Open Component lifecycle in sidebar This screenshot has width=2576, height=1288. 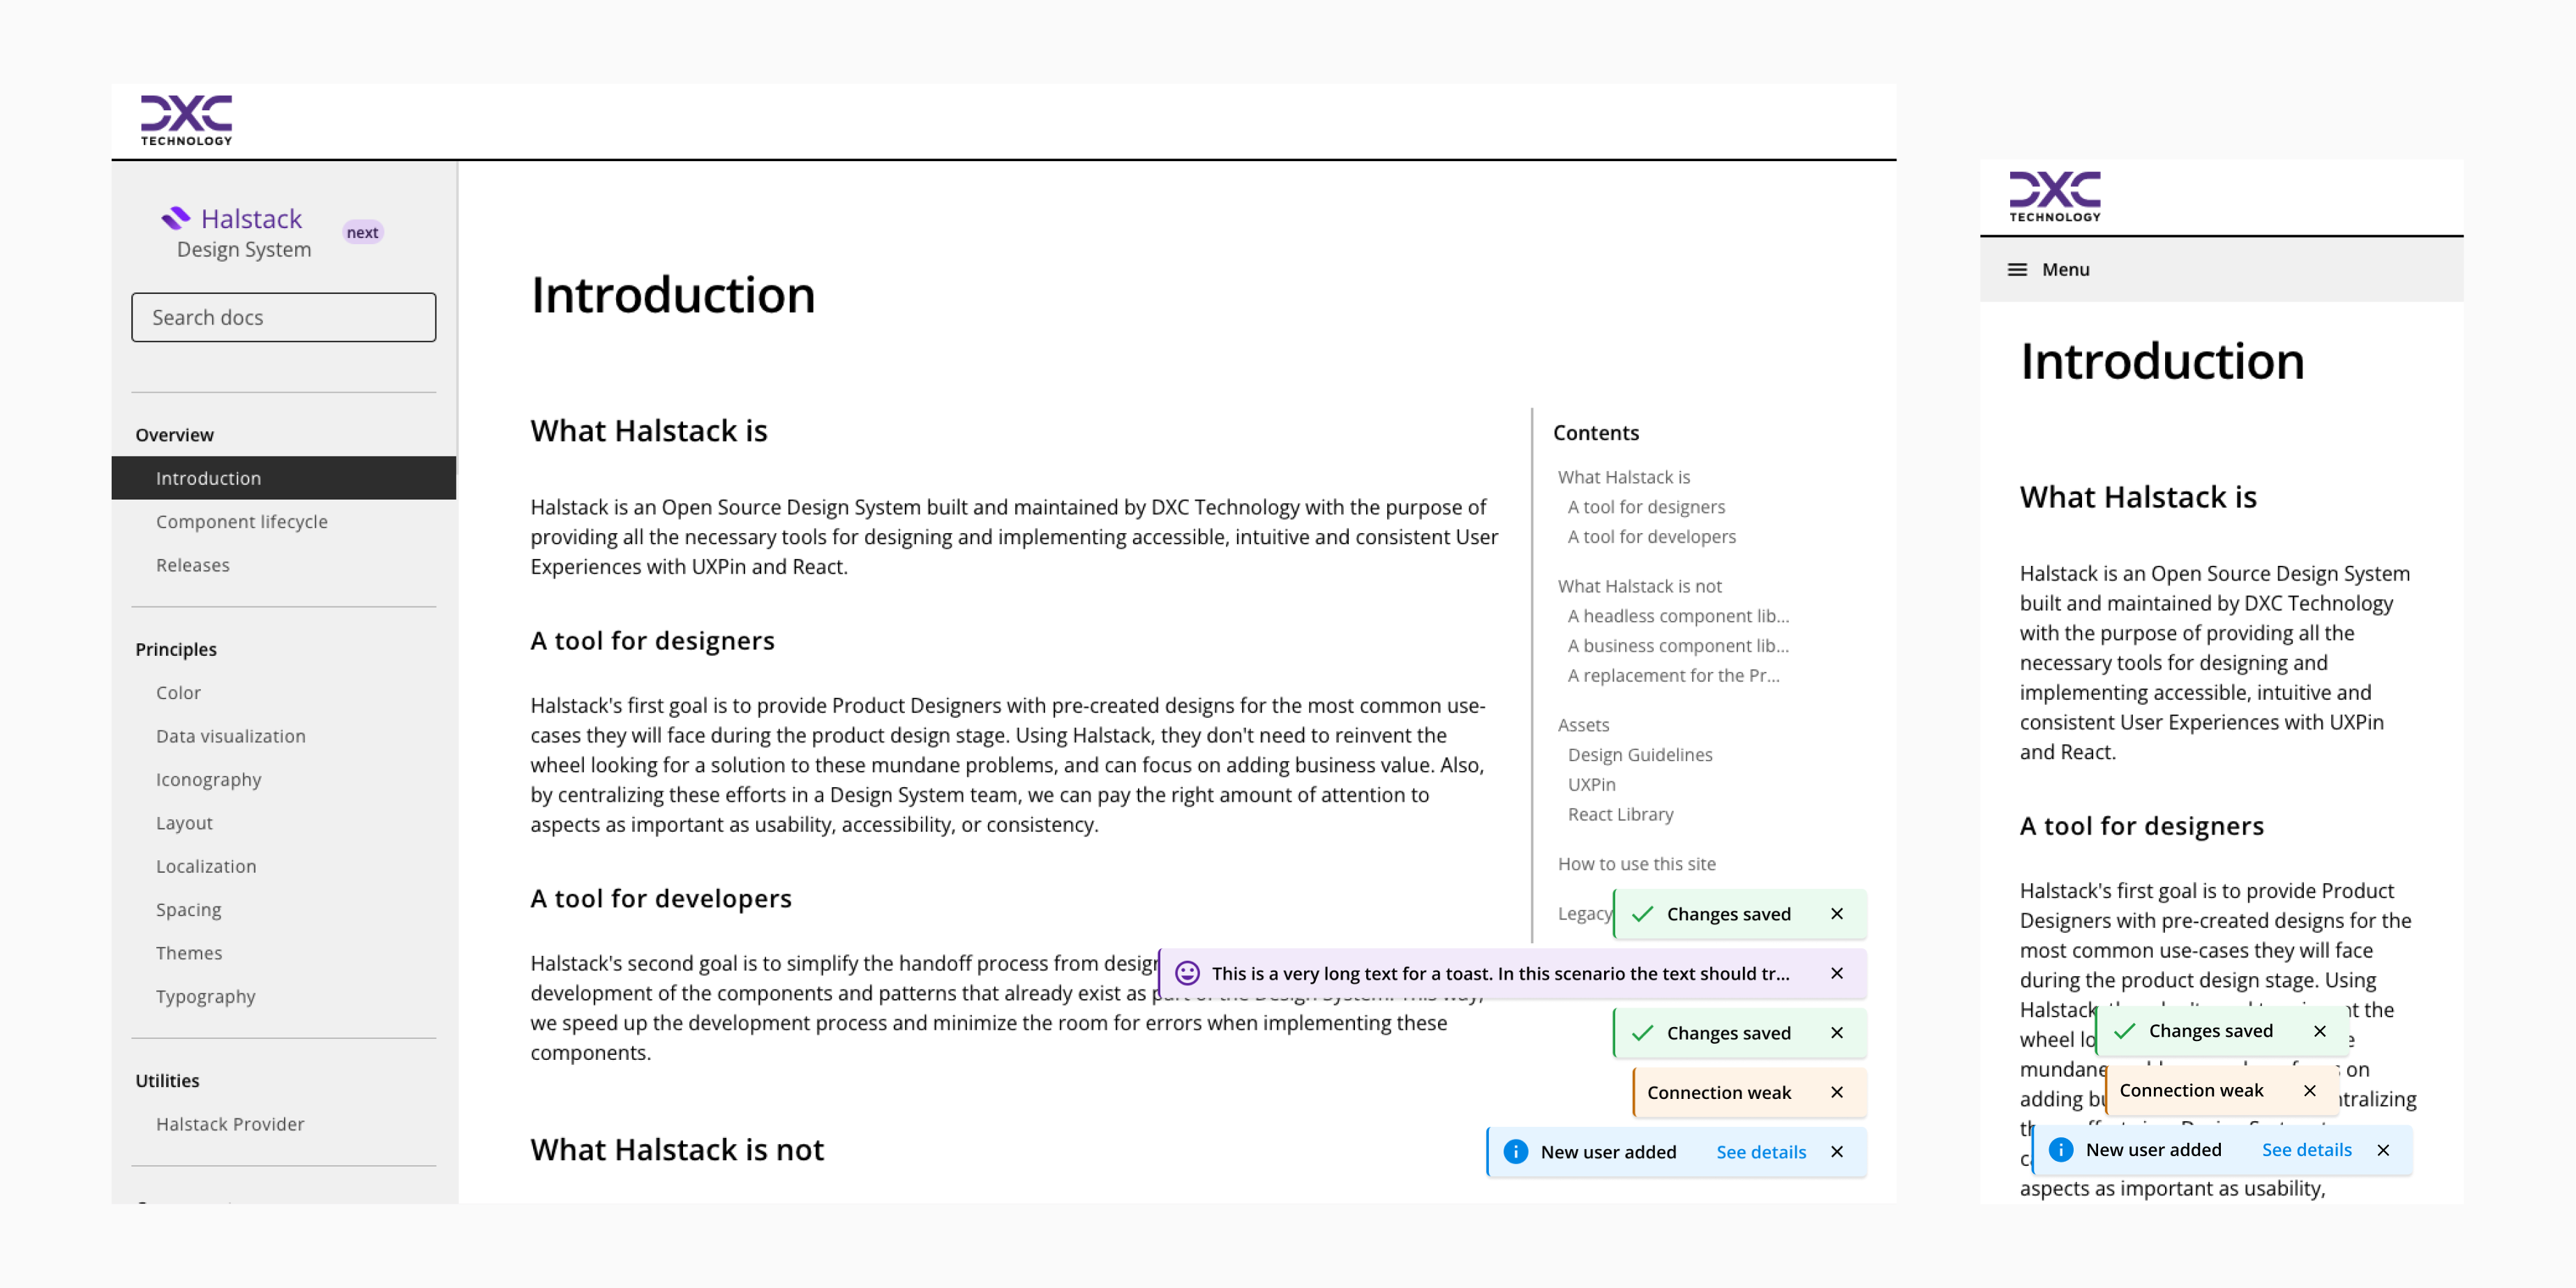click(241, 522)
